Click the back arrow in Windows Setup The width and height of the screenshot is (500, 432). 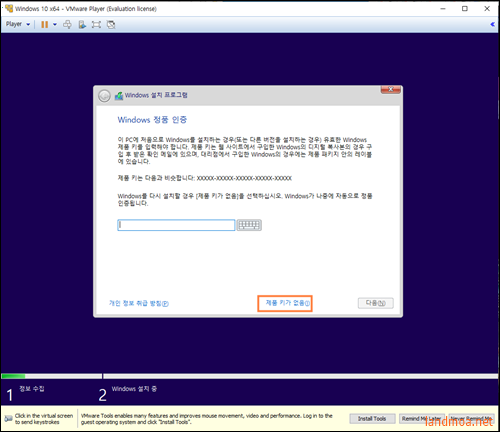point(104,96)
